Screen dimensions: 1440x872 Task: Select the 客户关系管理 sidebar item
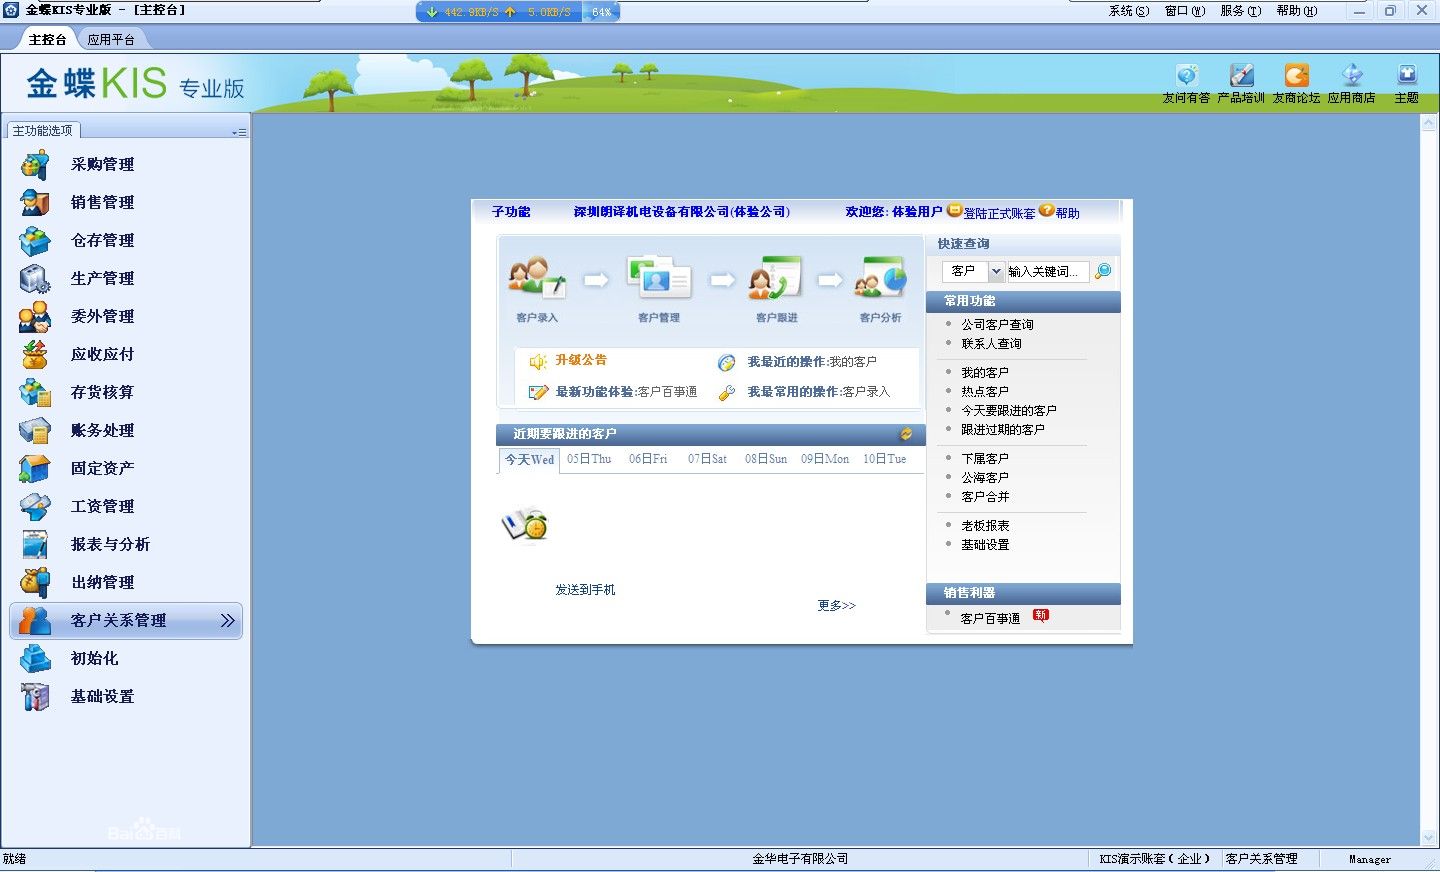point(126,620)
